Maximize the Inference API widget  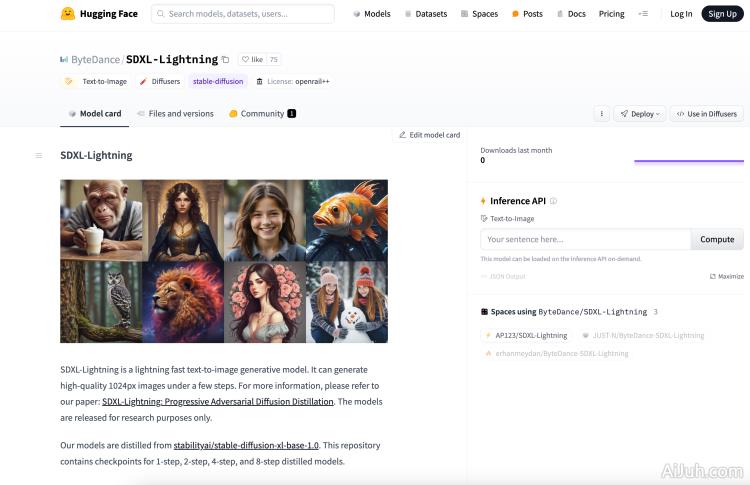[727, 276]
